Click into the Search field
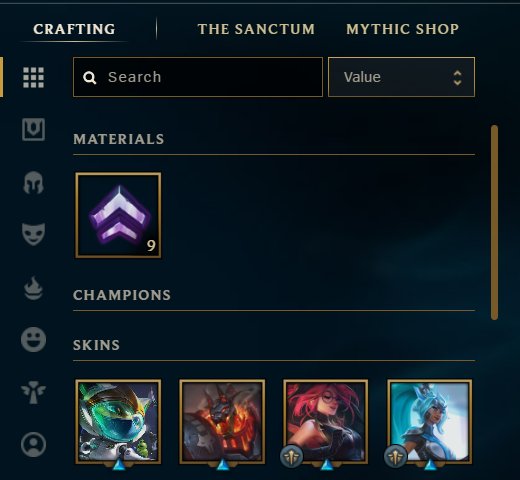The height and width of the screenshot is (480, 520). 198,77
